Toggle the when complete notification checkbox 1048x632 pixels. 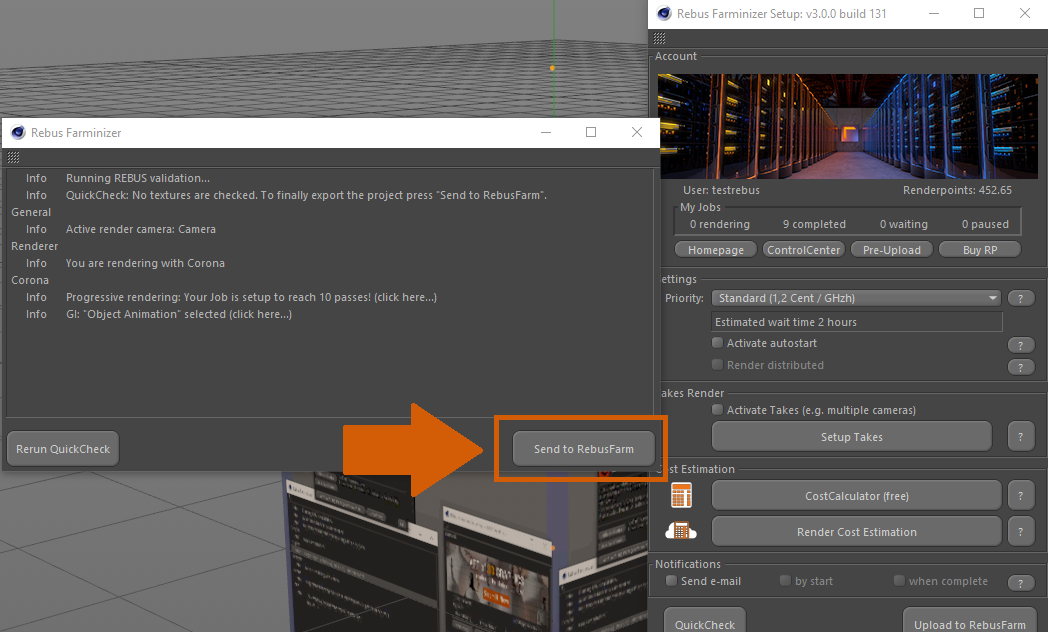[x=899, y=581]
